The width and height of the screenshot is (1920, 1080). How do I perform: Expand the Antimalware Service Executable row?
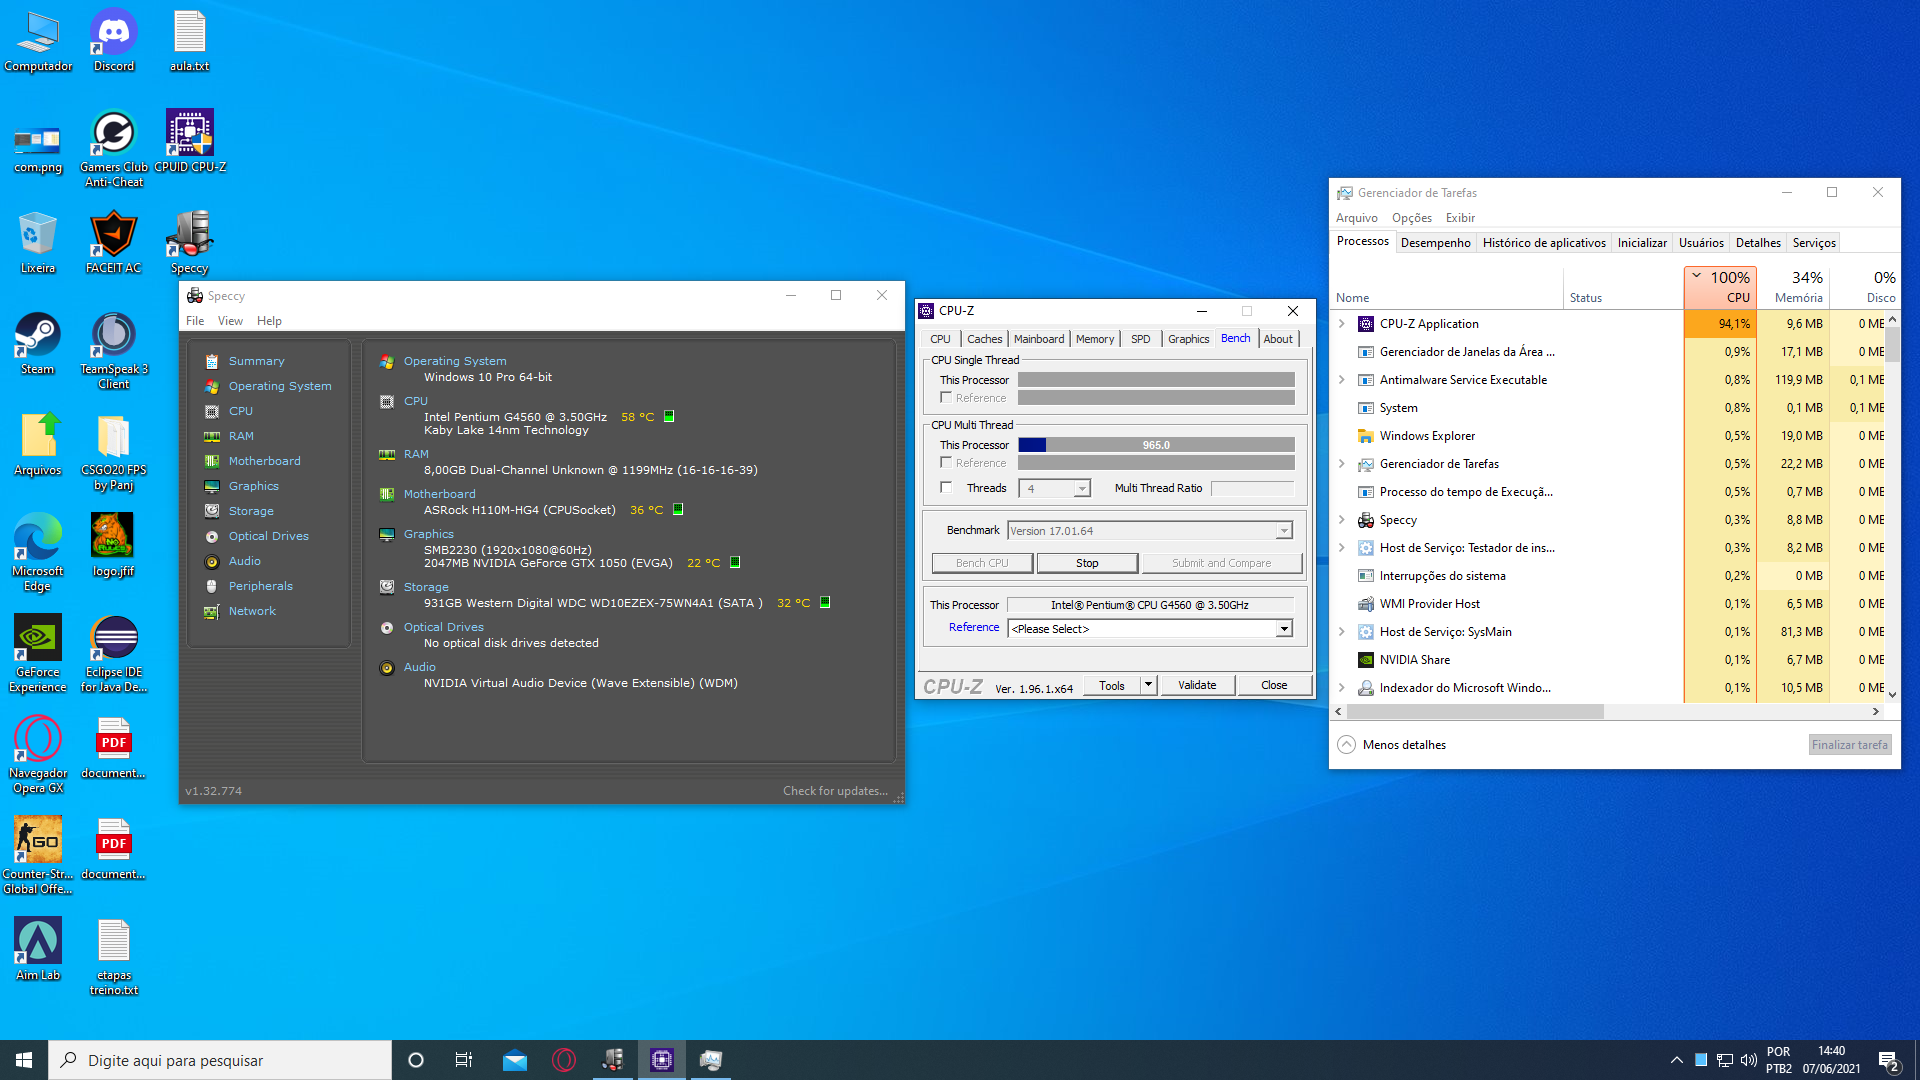[x=1342, y=380]
